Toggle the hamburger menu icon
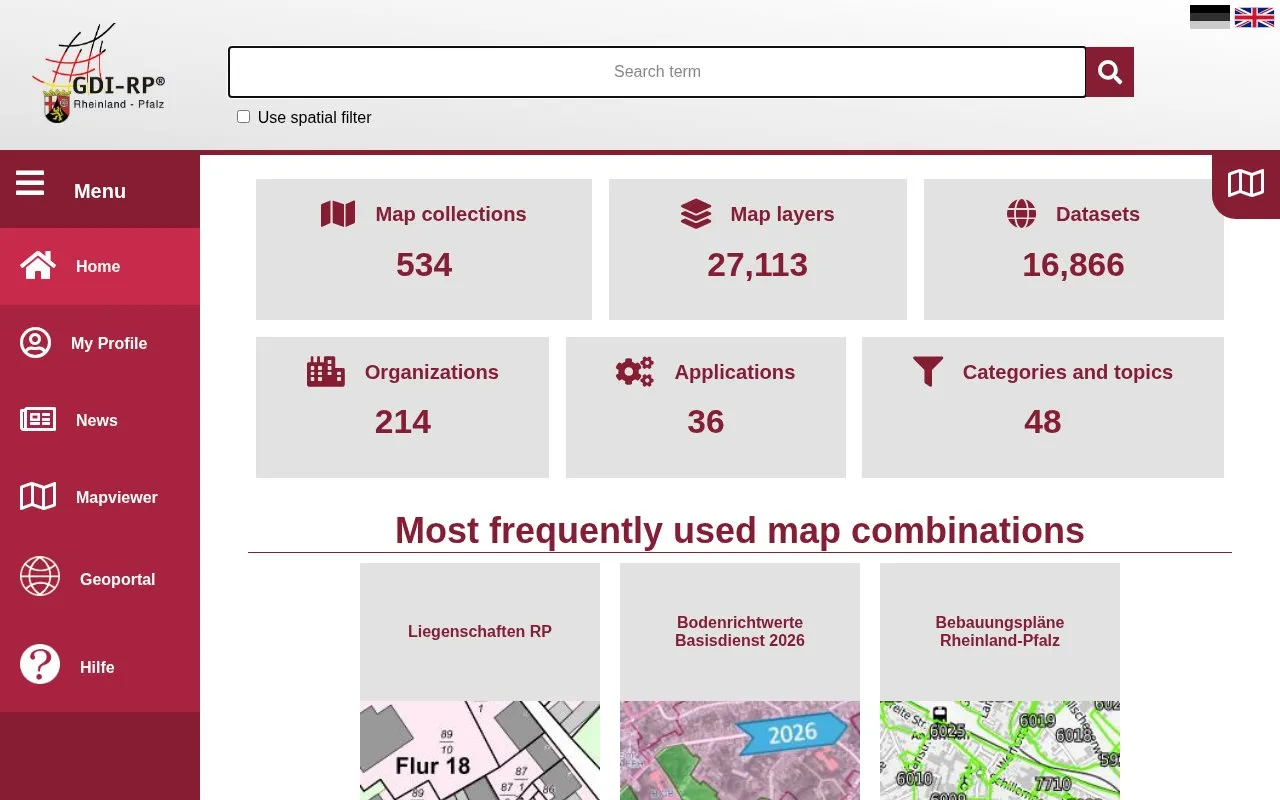 pyautogui.click(x=30, y=183)
